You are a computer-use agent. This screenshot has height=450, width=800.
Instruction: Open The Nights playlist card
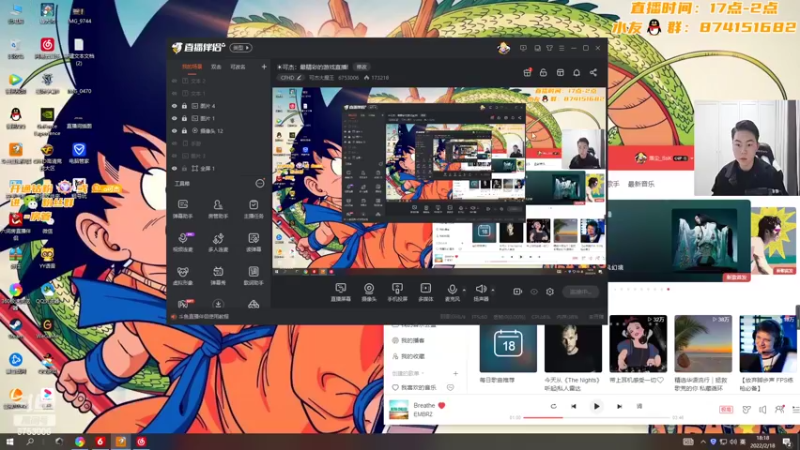click(x=573, y=353)
